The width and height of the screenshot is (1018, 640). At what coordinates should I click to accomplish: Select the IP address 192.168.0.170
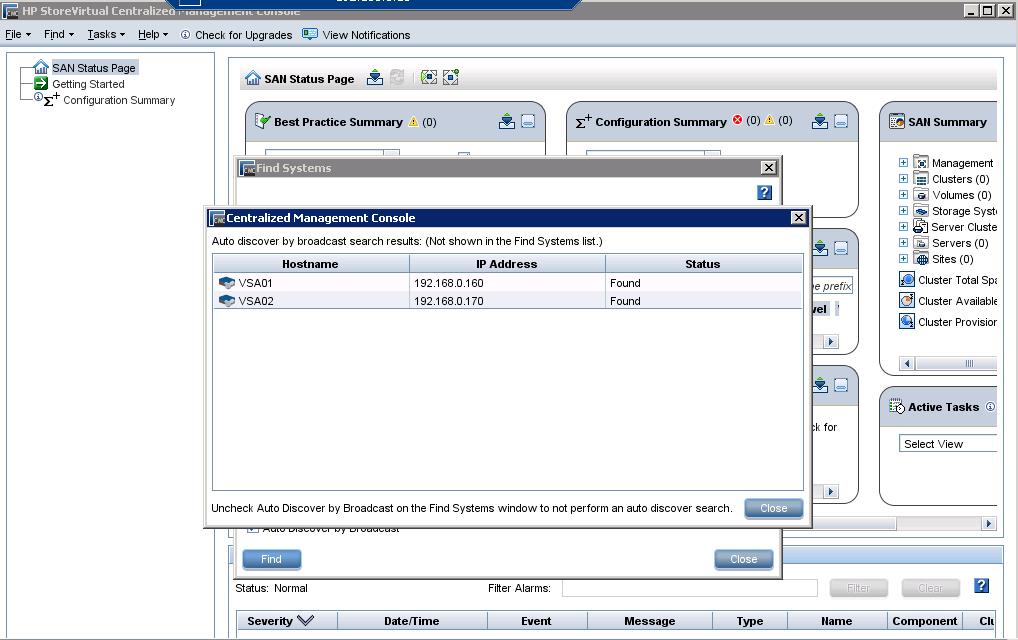coord(449,301)
